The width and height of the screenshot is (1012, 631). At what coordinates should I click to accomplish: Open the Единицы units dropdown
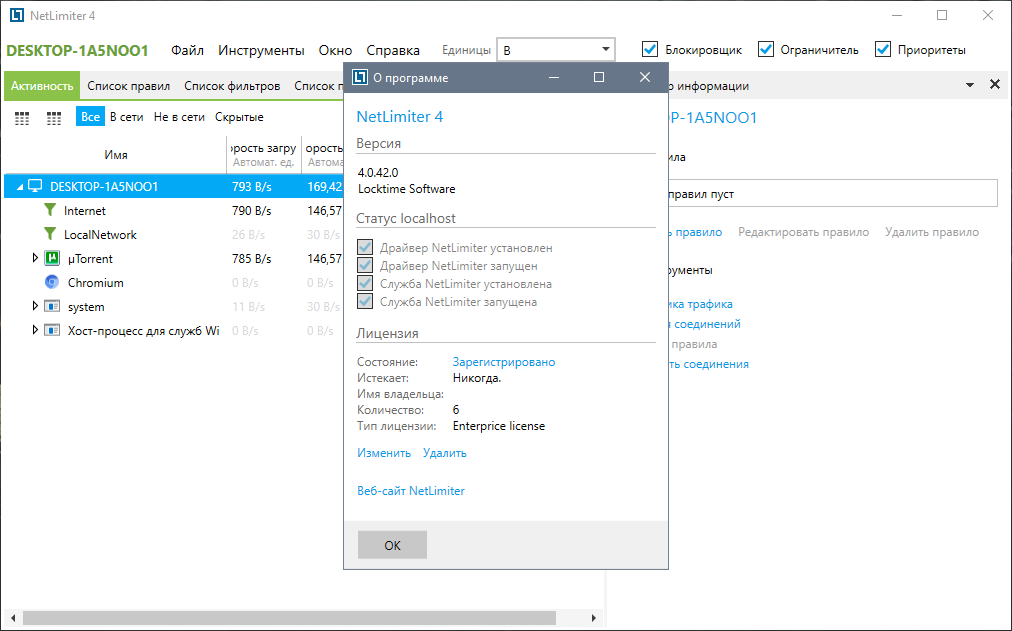click(556, 50)
